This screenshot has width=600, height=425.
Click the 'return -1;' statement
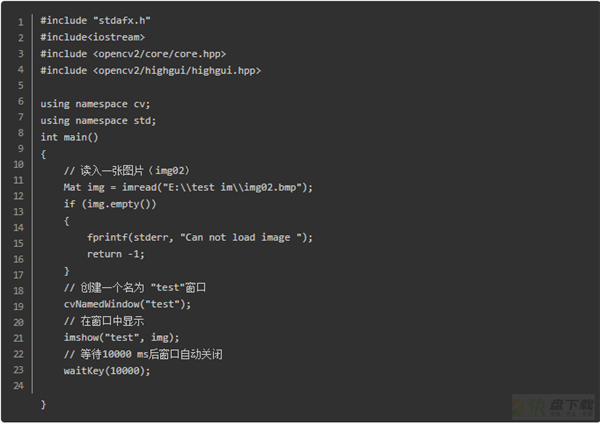(116, 254)
